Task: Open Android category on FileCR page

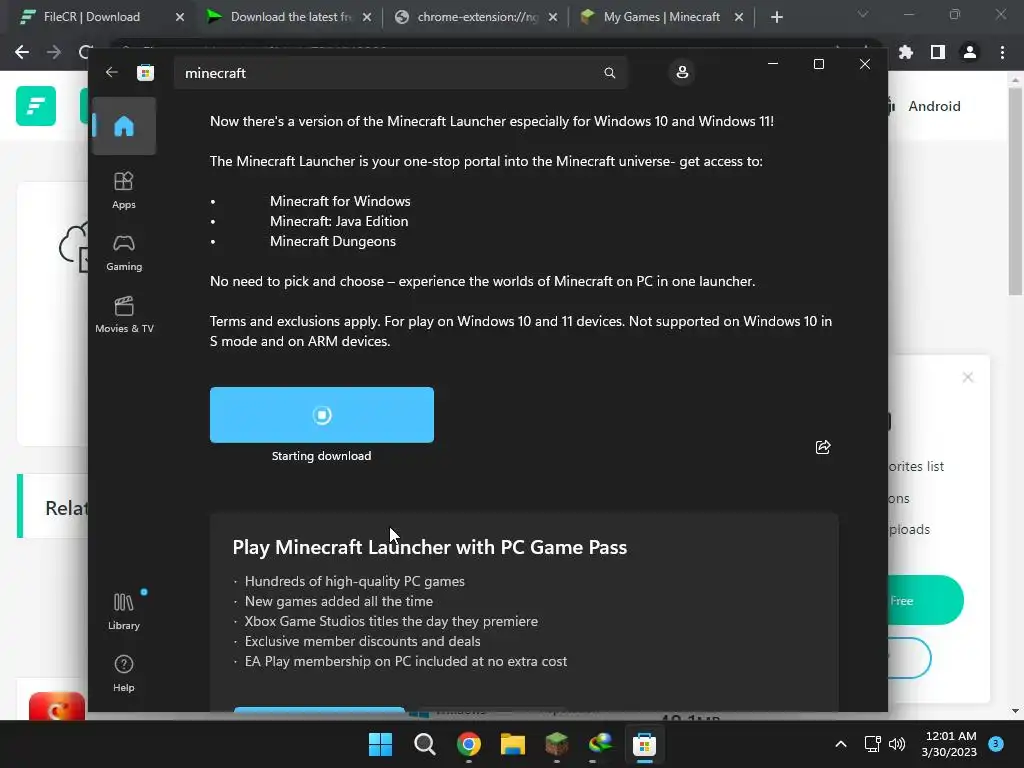Action: [934, 106]
